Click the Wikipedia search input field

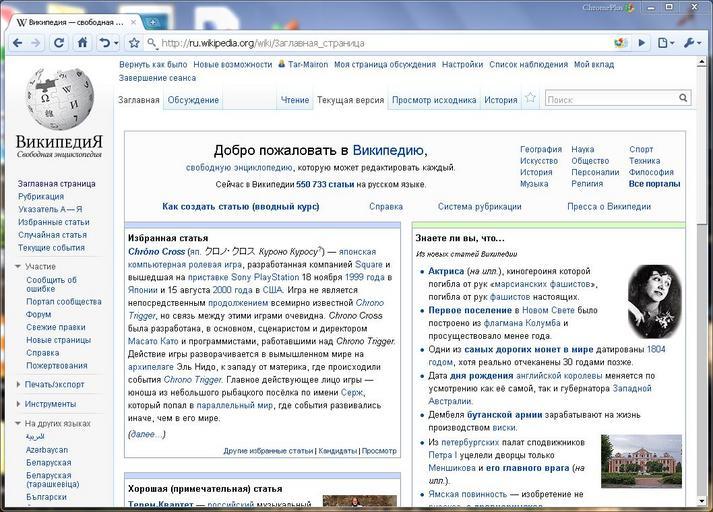tap(610, 99)
